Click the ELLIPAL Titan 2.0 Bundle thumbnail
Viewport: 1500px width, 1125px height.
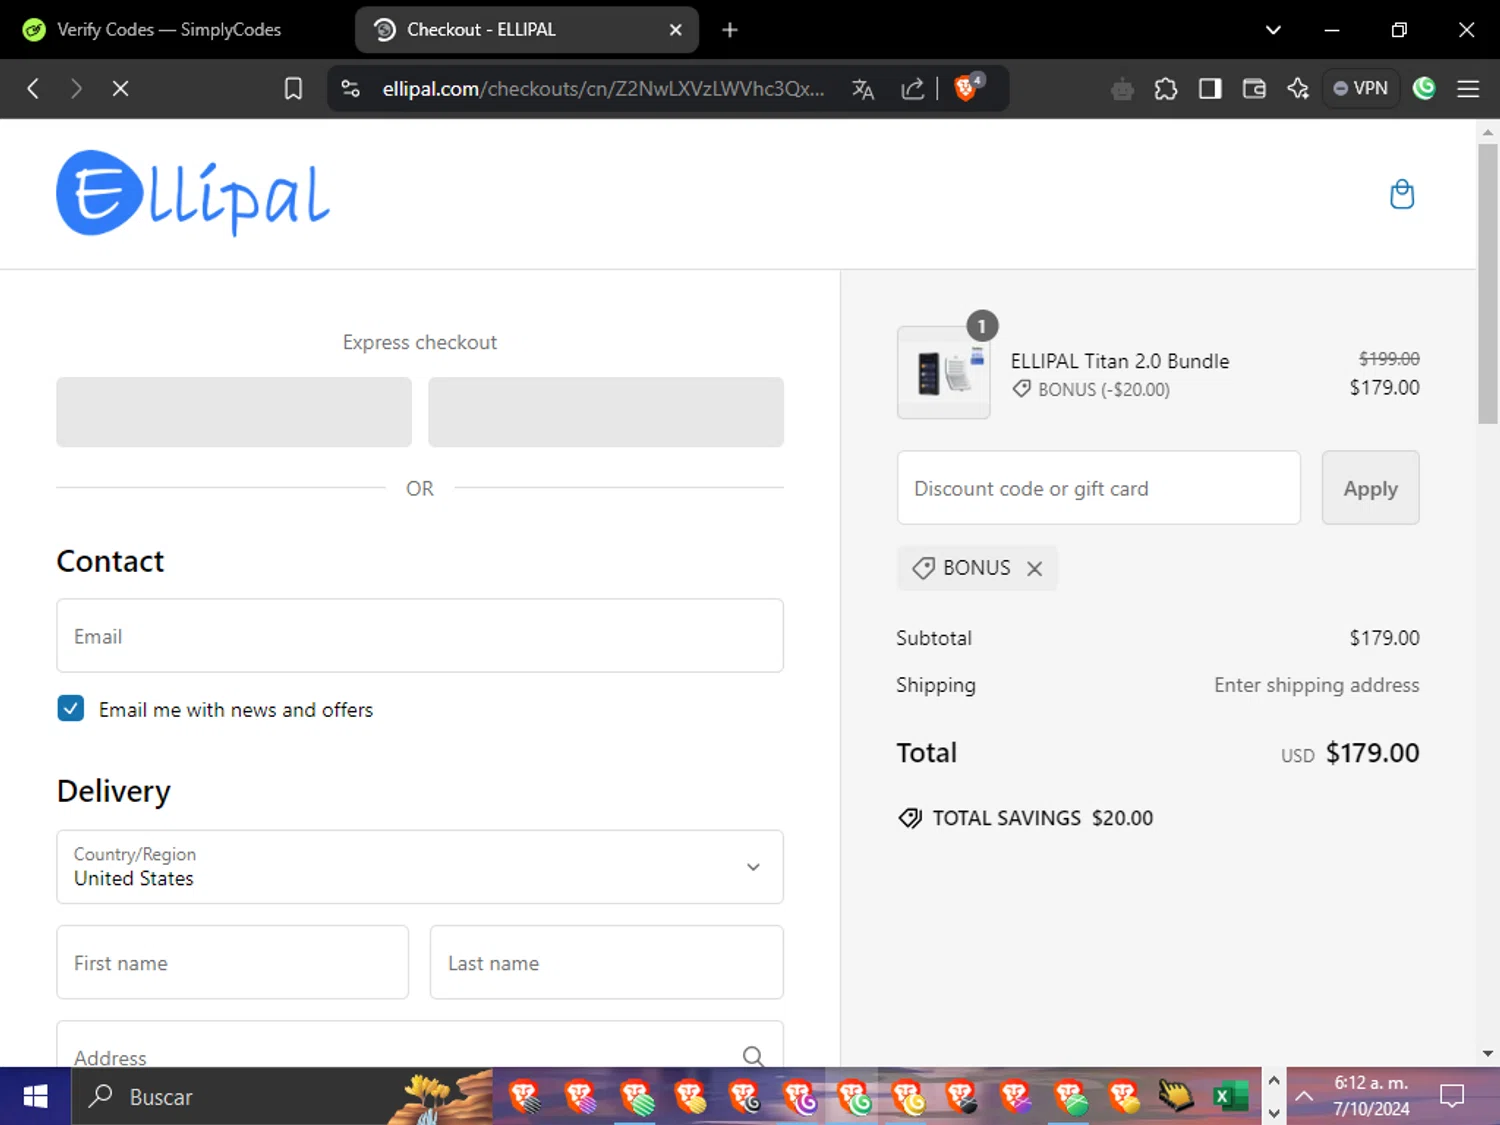(943, 372)
